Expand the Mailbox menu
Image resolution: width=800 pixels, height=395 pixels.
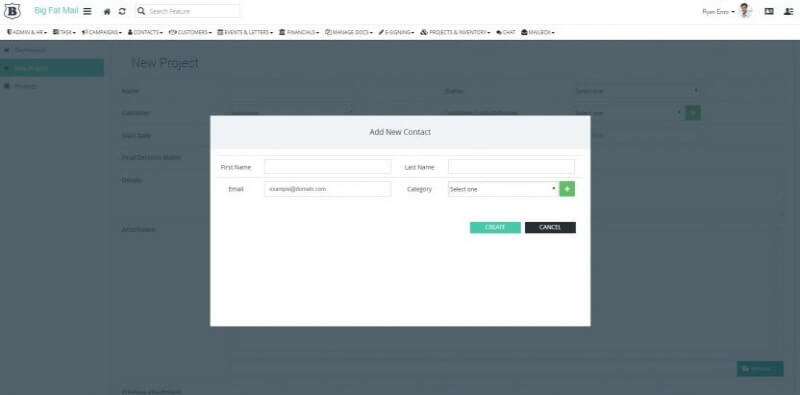(x=538, y=32)
